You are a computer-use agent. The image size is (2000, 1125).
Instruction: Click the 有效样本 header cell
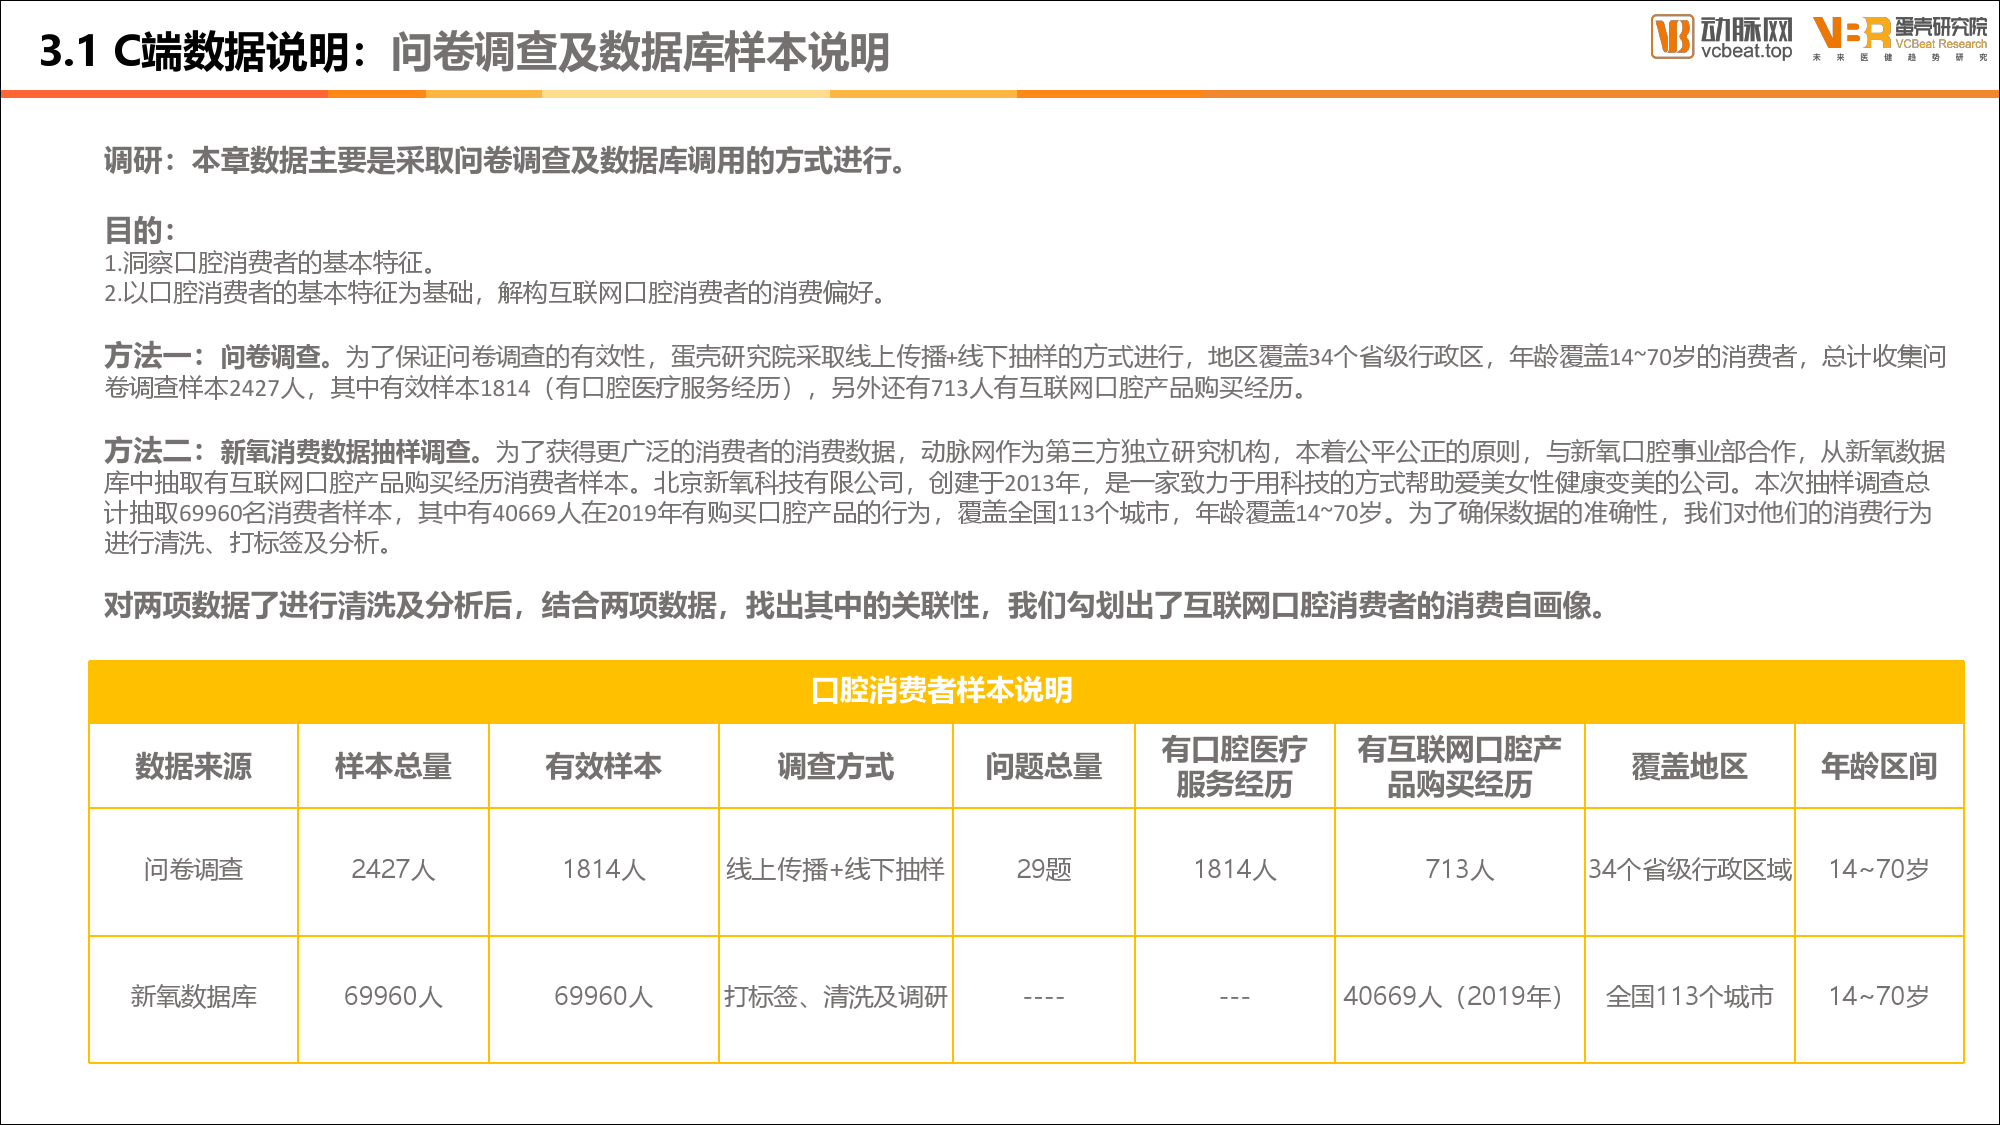pyautogui.click(x=603, y=766)
